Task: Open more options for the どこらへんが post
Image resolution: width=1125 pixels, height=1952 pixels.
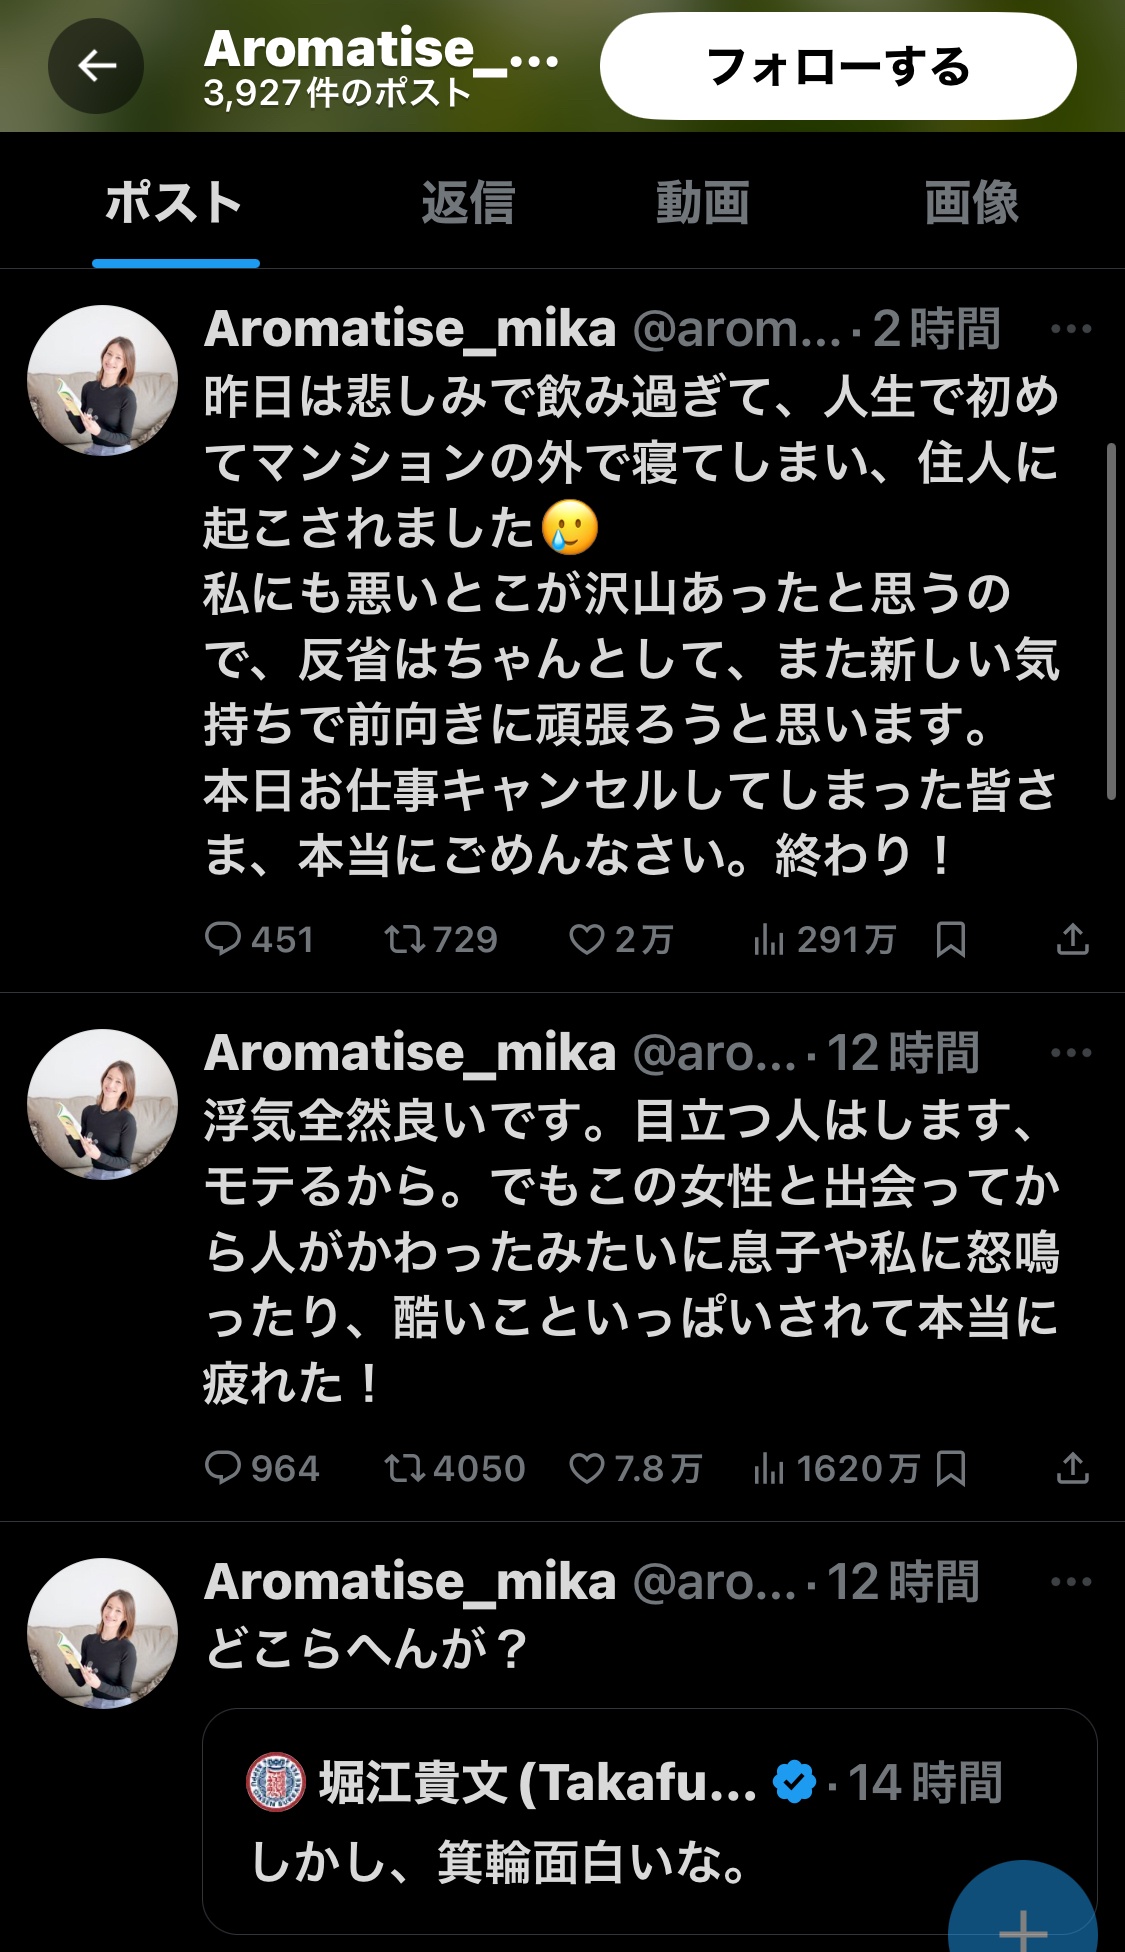Action: [x=1071, y=1582]
